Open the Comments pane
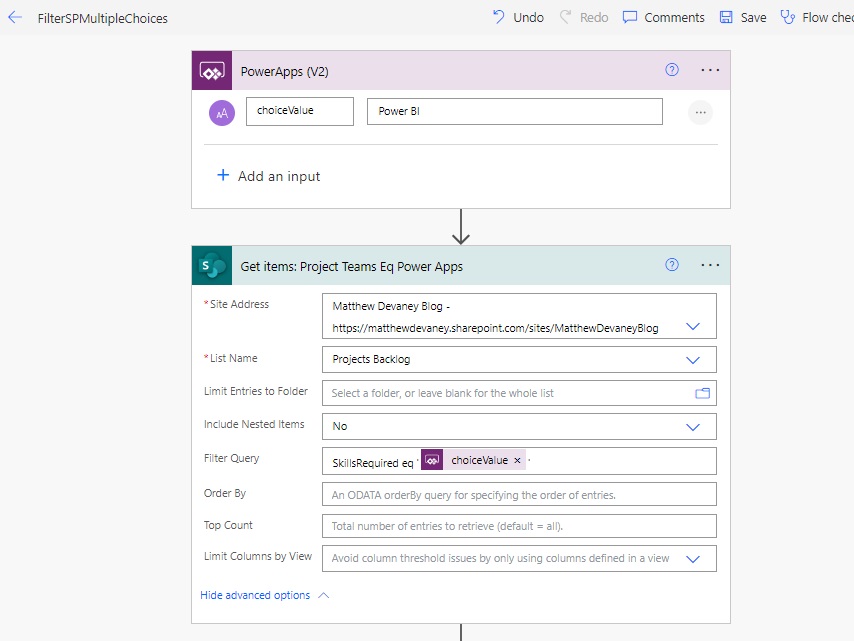Viewport: 854px width, 641px height. pos(663,17)
